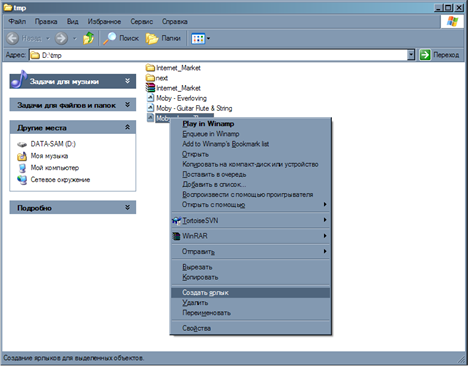Click the Views grid toolbar icon
The image size is (468, 366).
click(x=198, y=39)
